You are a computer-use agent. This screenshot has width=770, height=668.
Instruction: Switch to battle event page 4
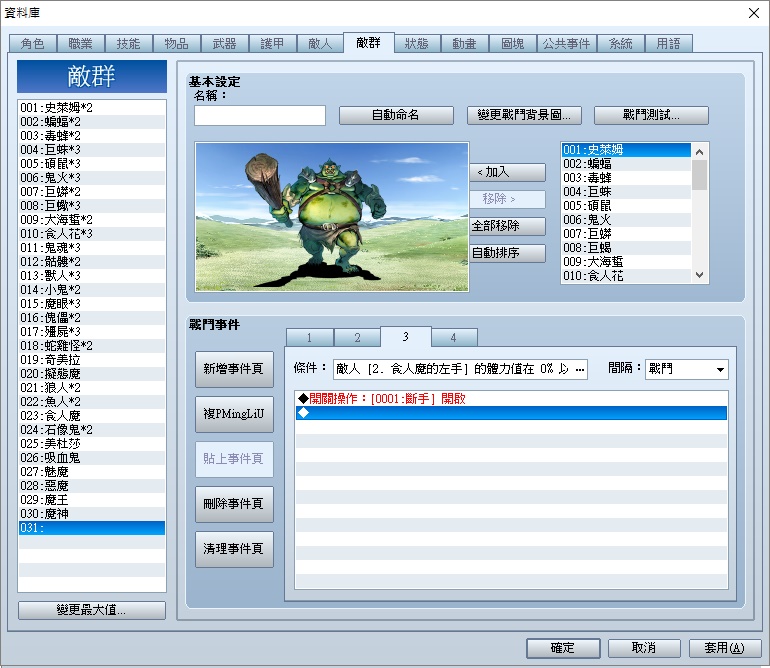453,338
